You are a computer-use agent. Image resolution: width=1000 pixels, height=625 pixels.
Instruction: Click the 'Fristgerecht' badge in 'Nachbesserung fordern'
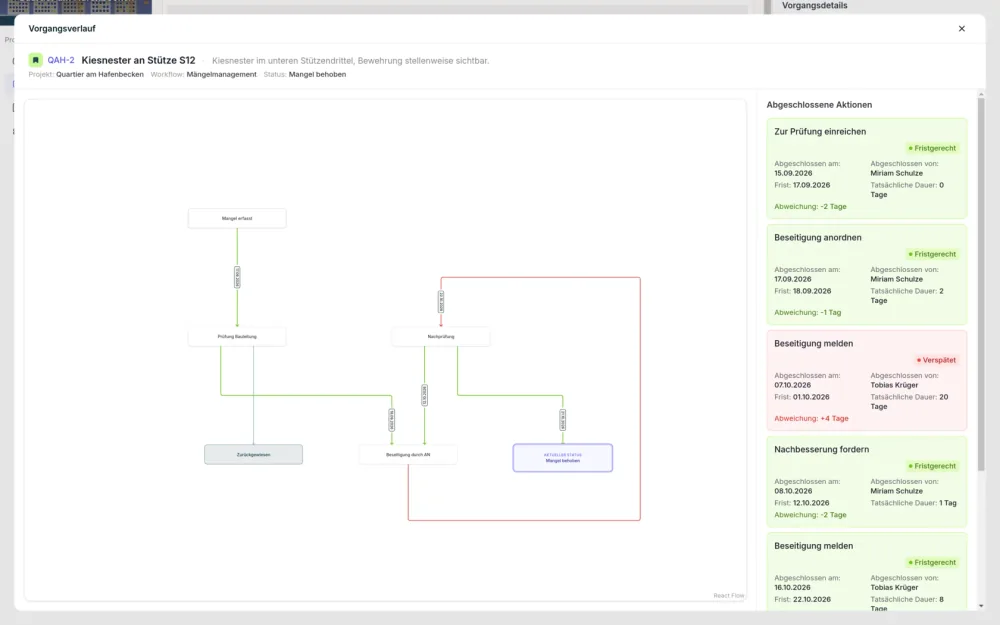(932, 466)
